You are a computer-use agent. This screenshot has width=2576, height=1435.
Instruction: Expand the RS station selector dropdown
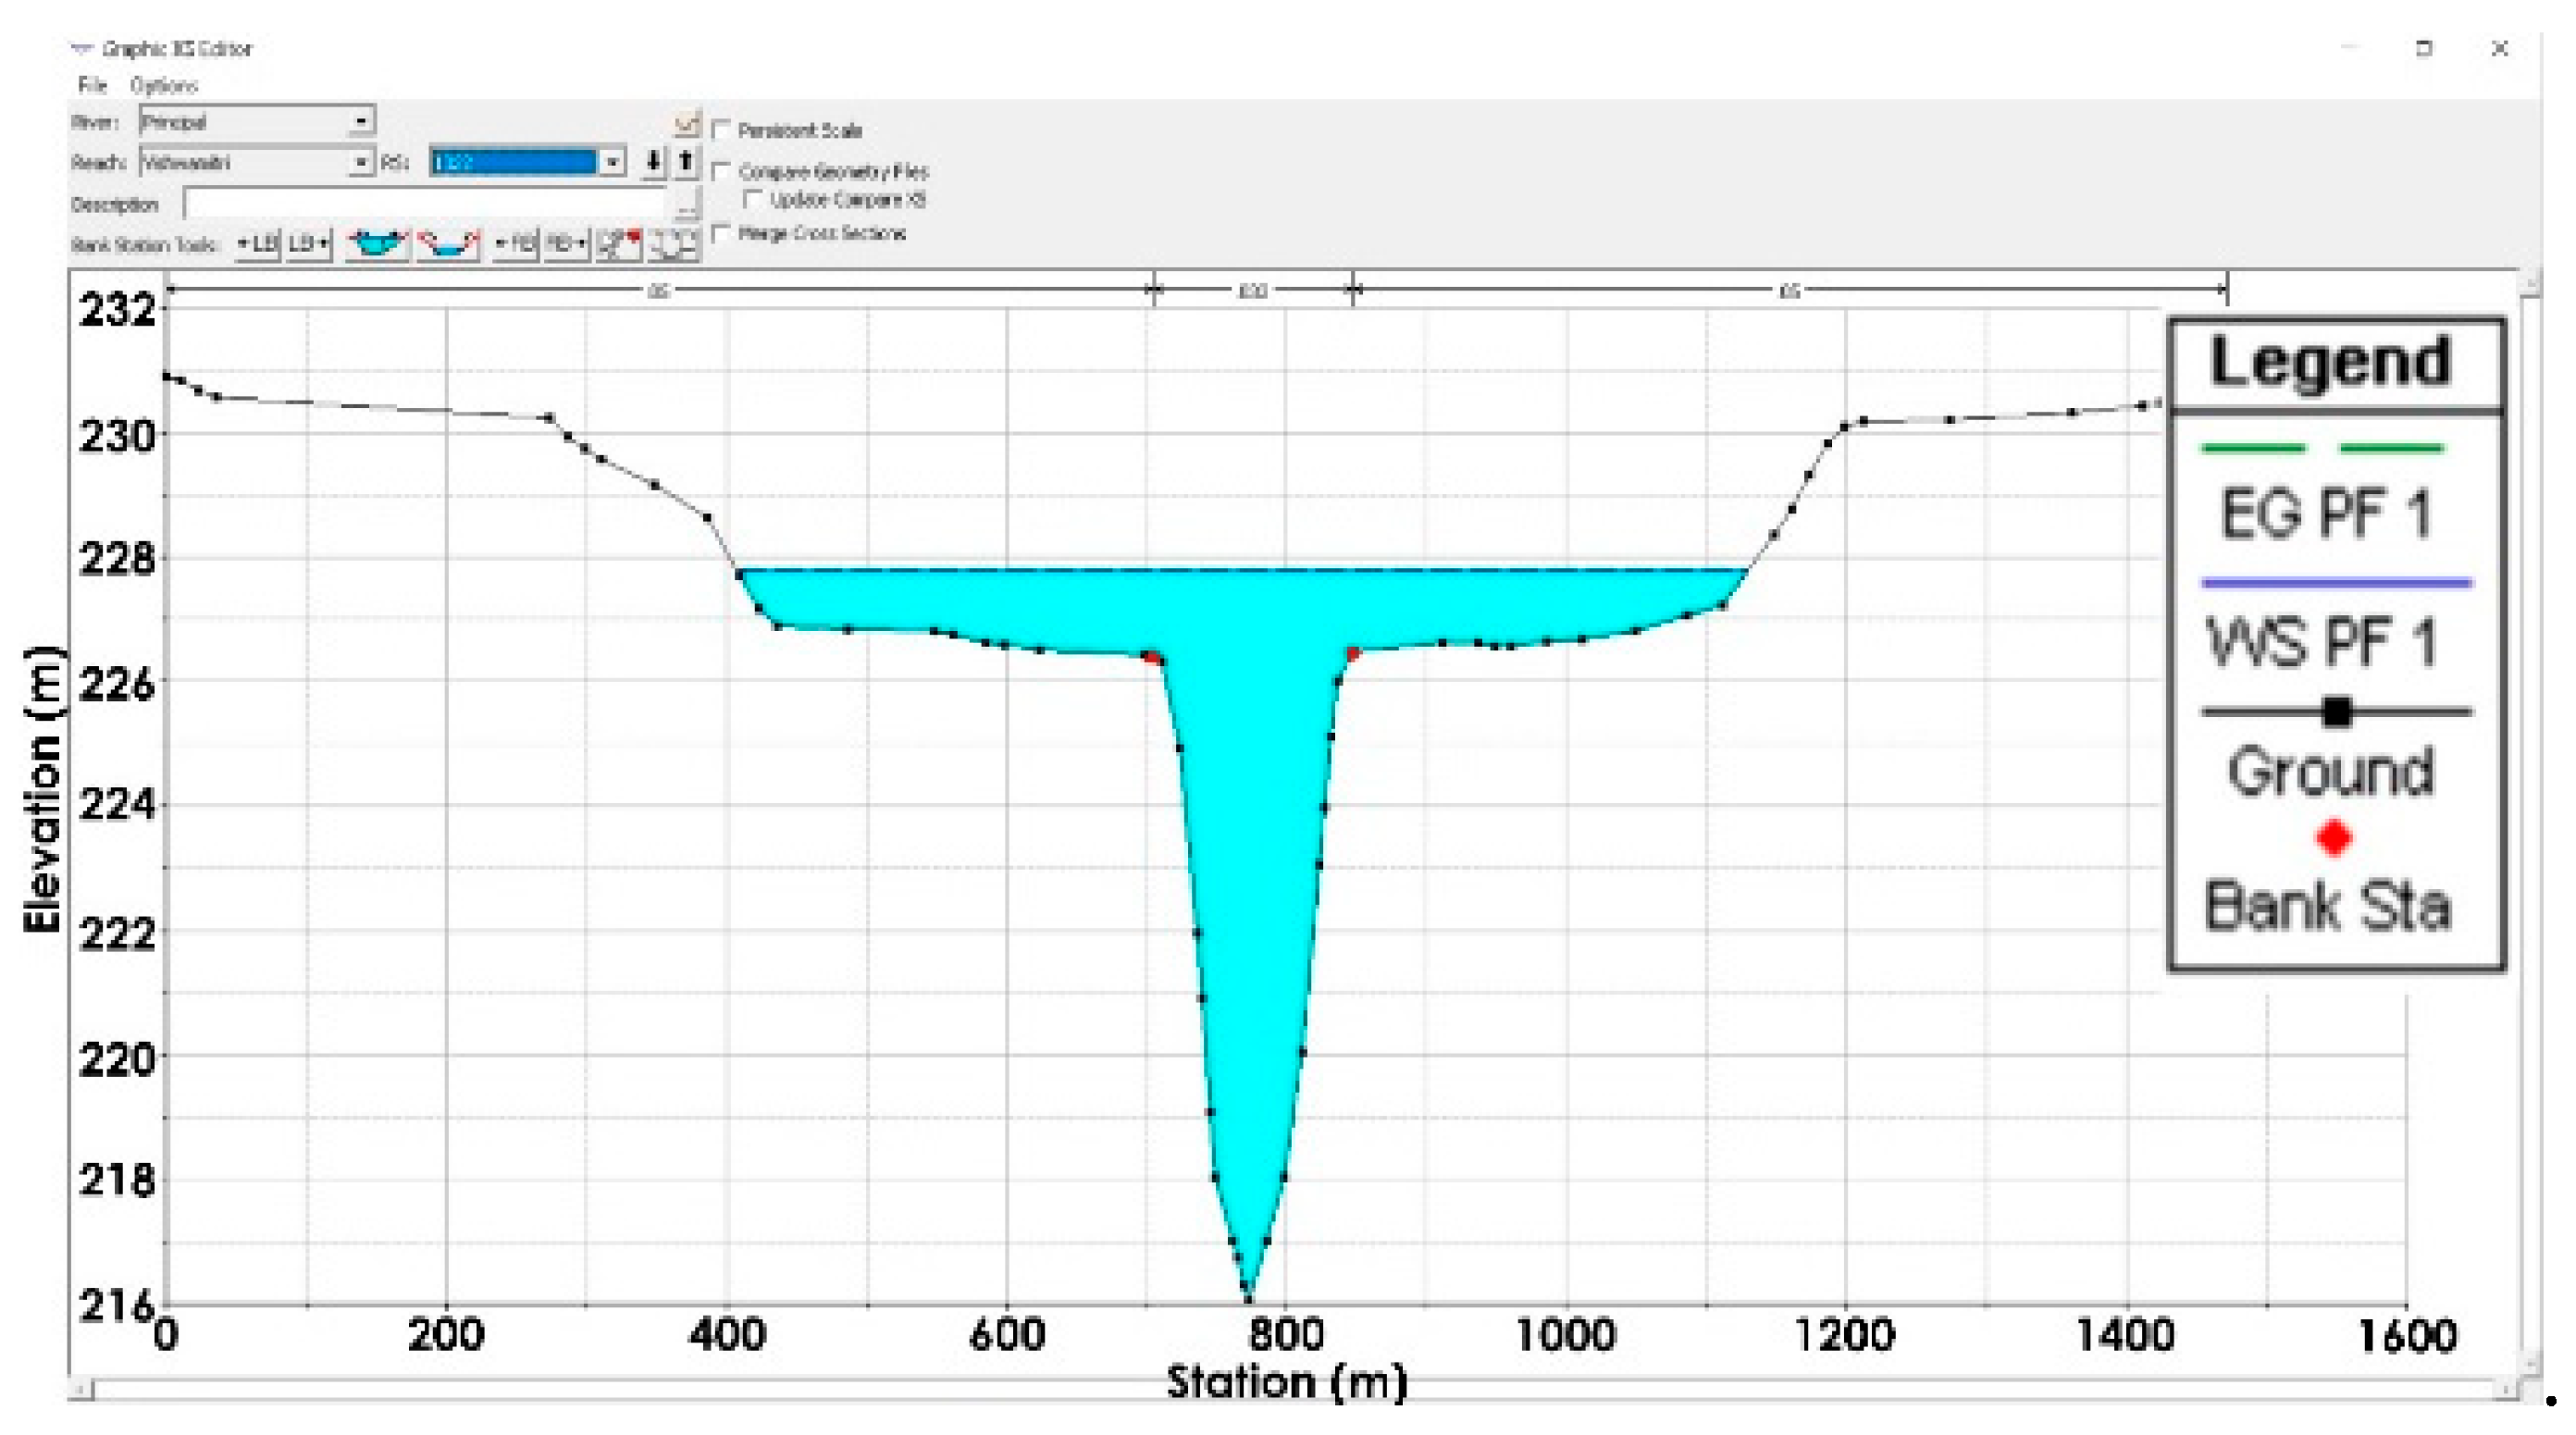pyautogui.click(x=613, y=162)
